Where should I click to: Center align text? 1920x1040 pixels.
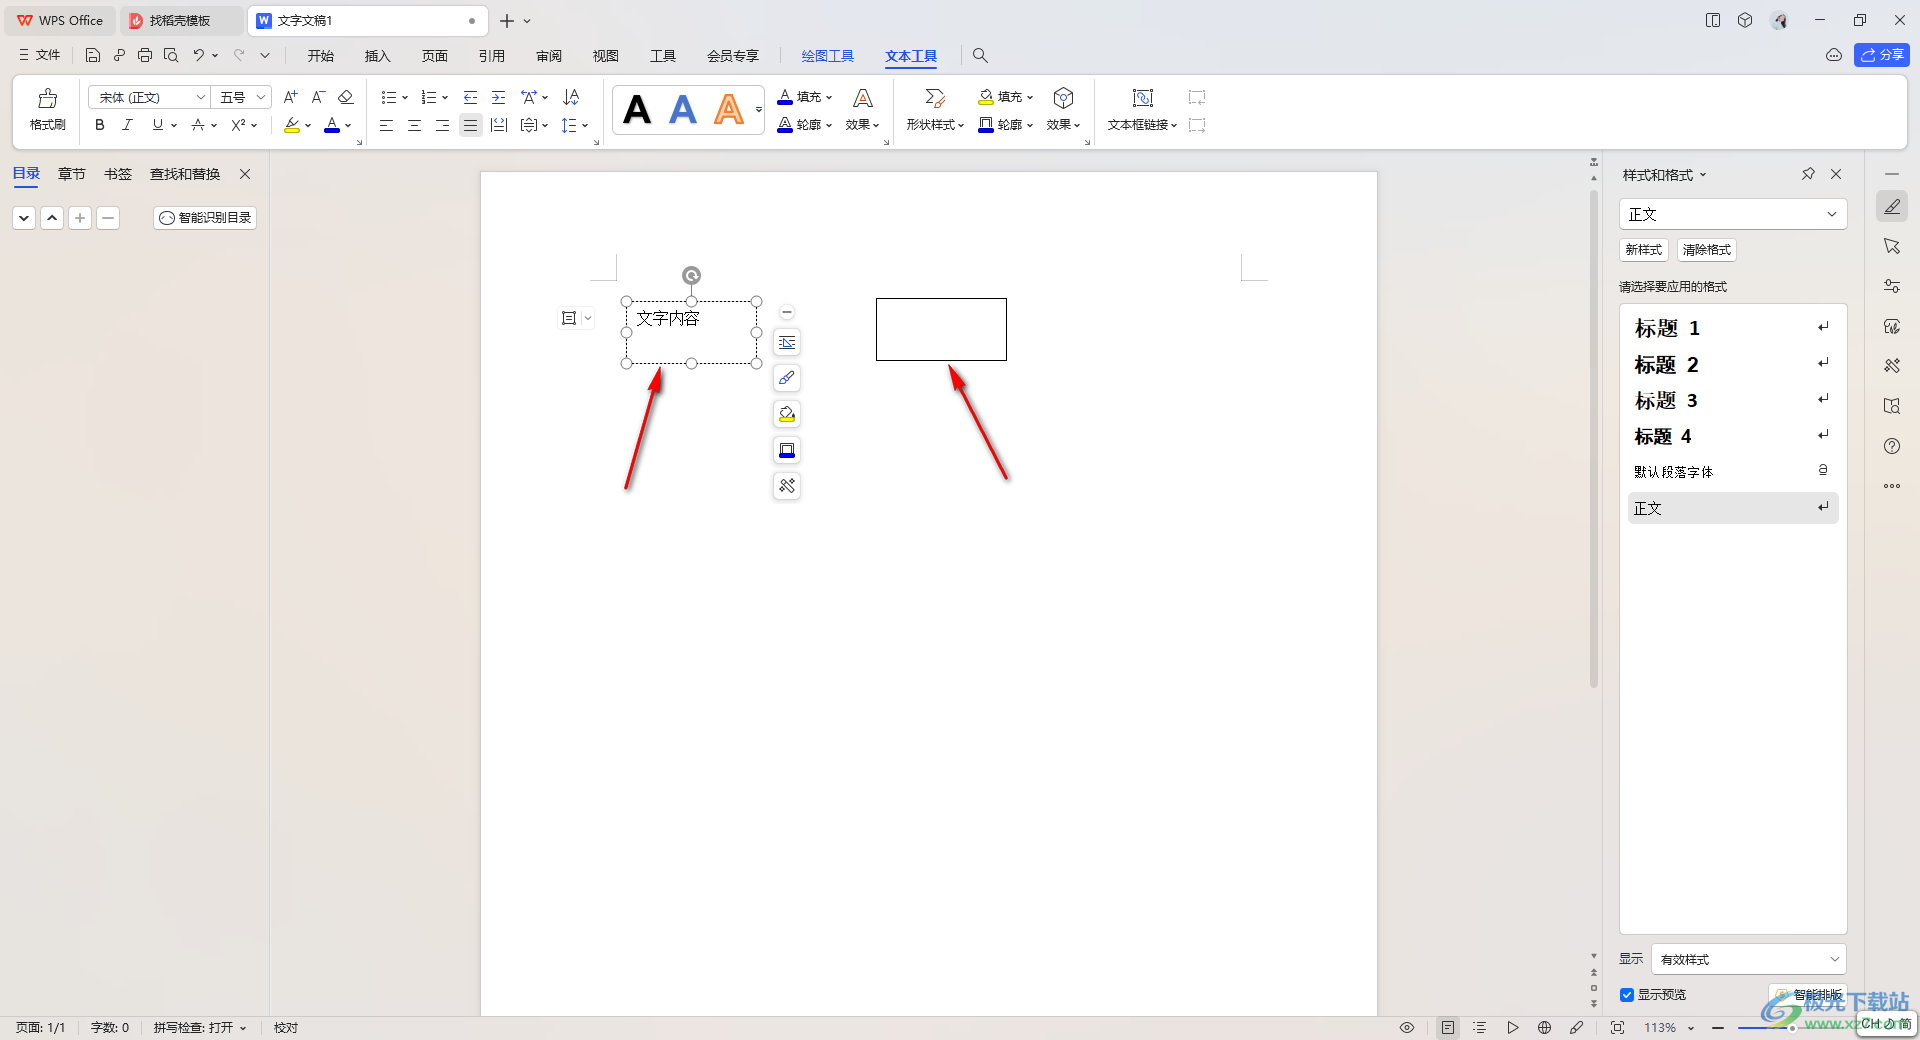(414, 125)
